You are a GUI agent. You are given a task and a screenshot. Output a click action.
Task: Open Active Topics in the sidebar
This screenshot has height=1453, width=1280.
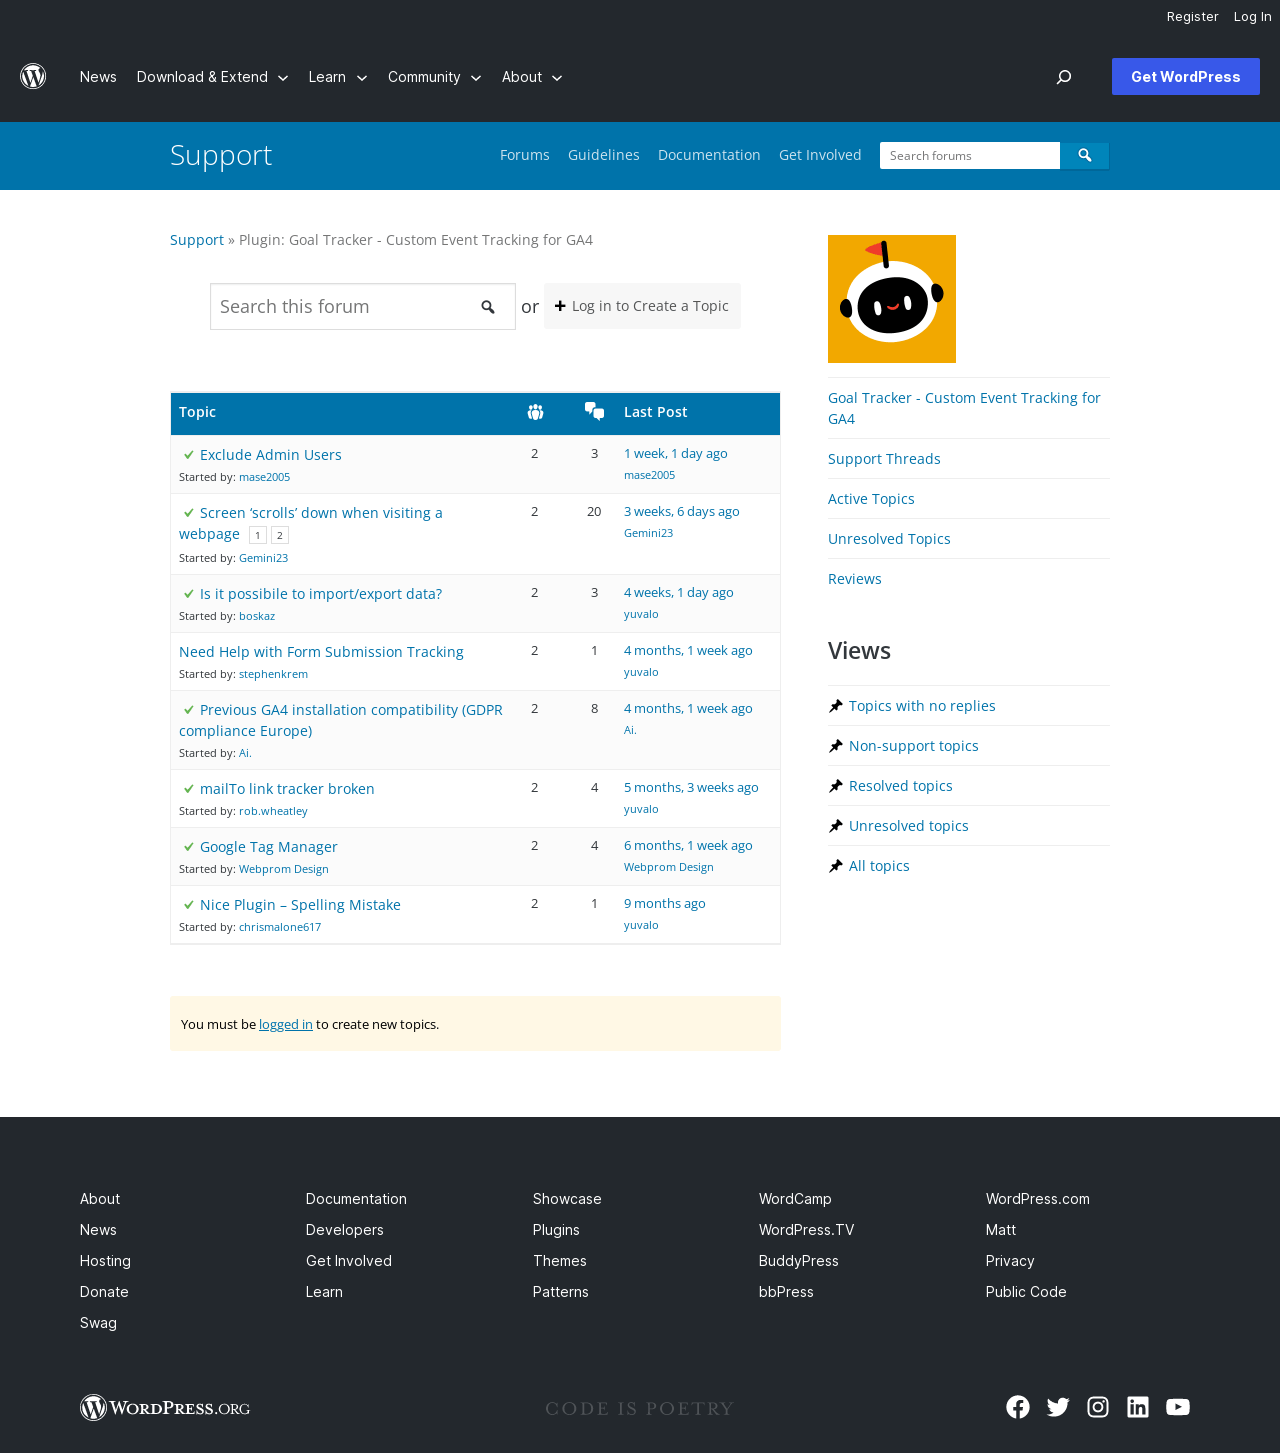(871, 499)
